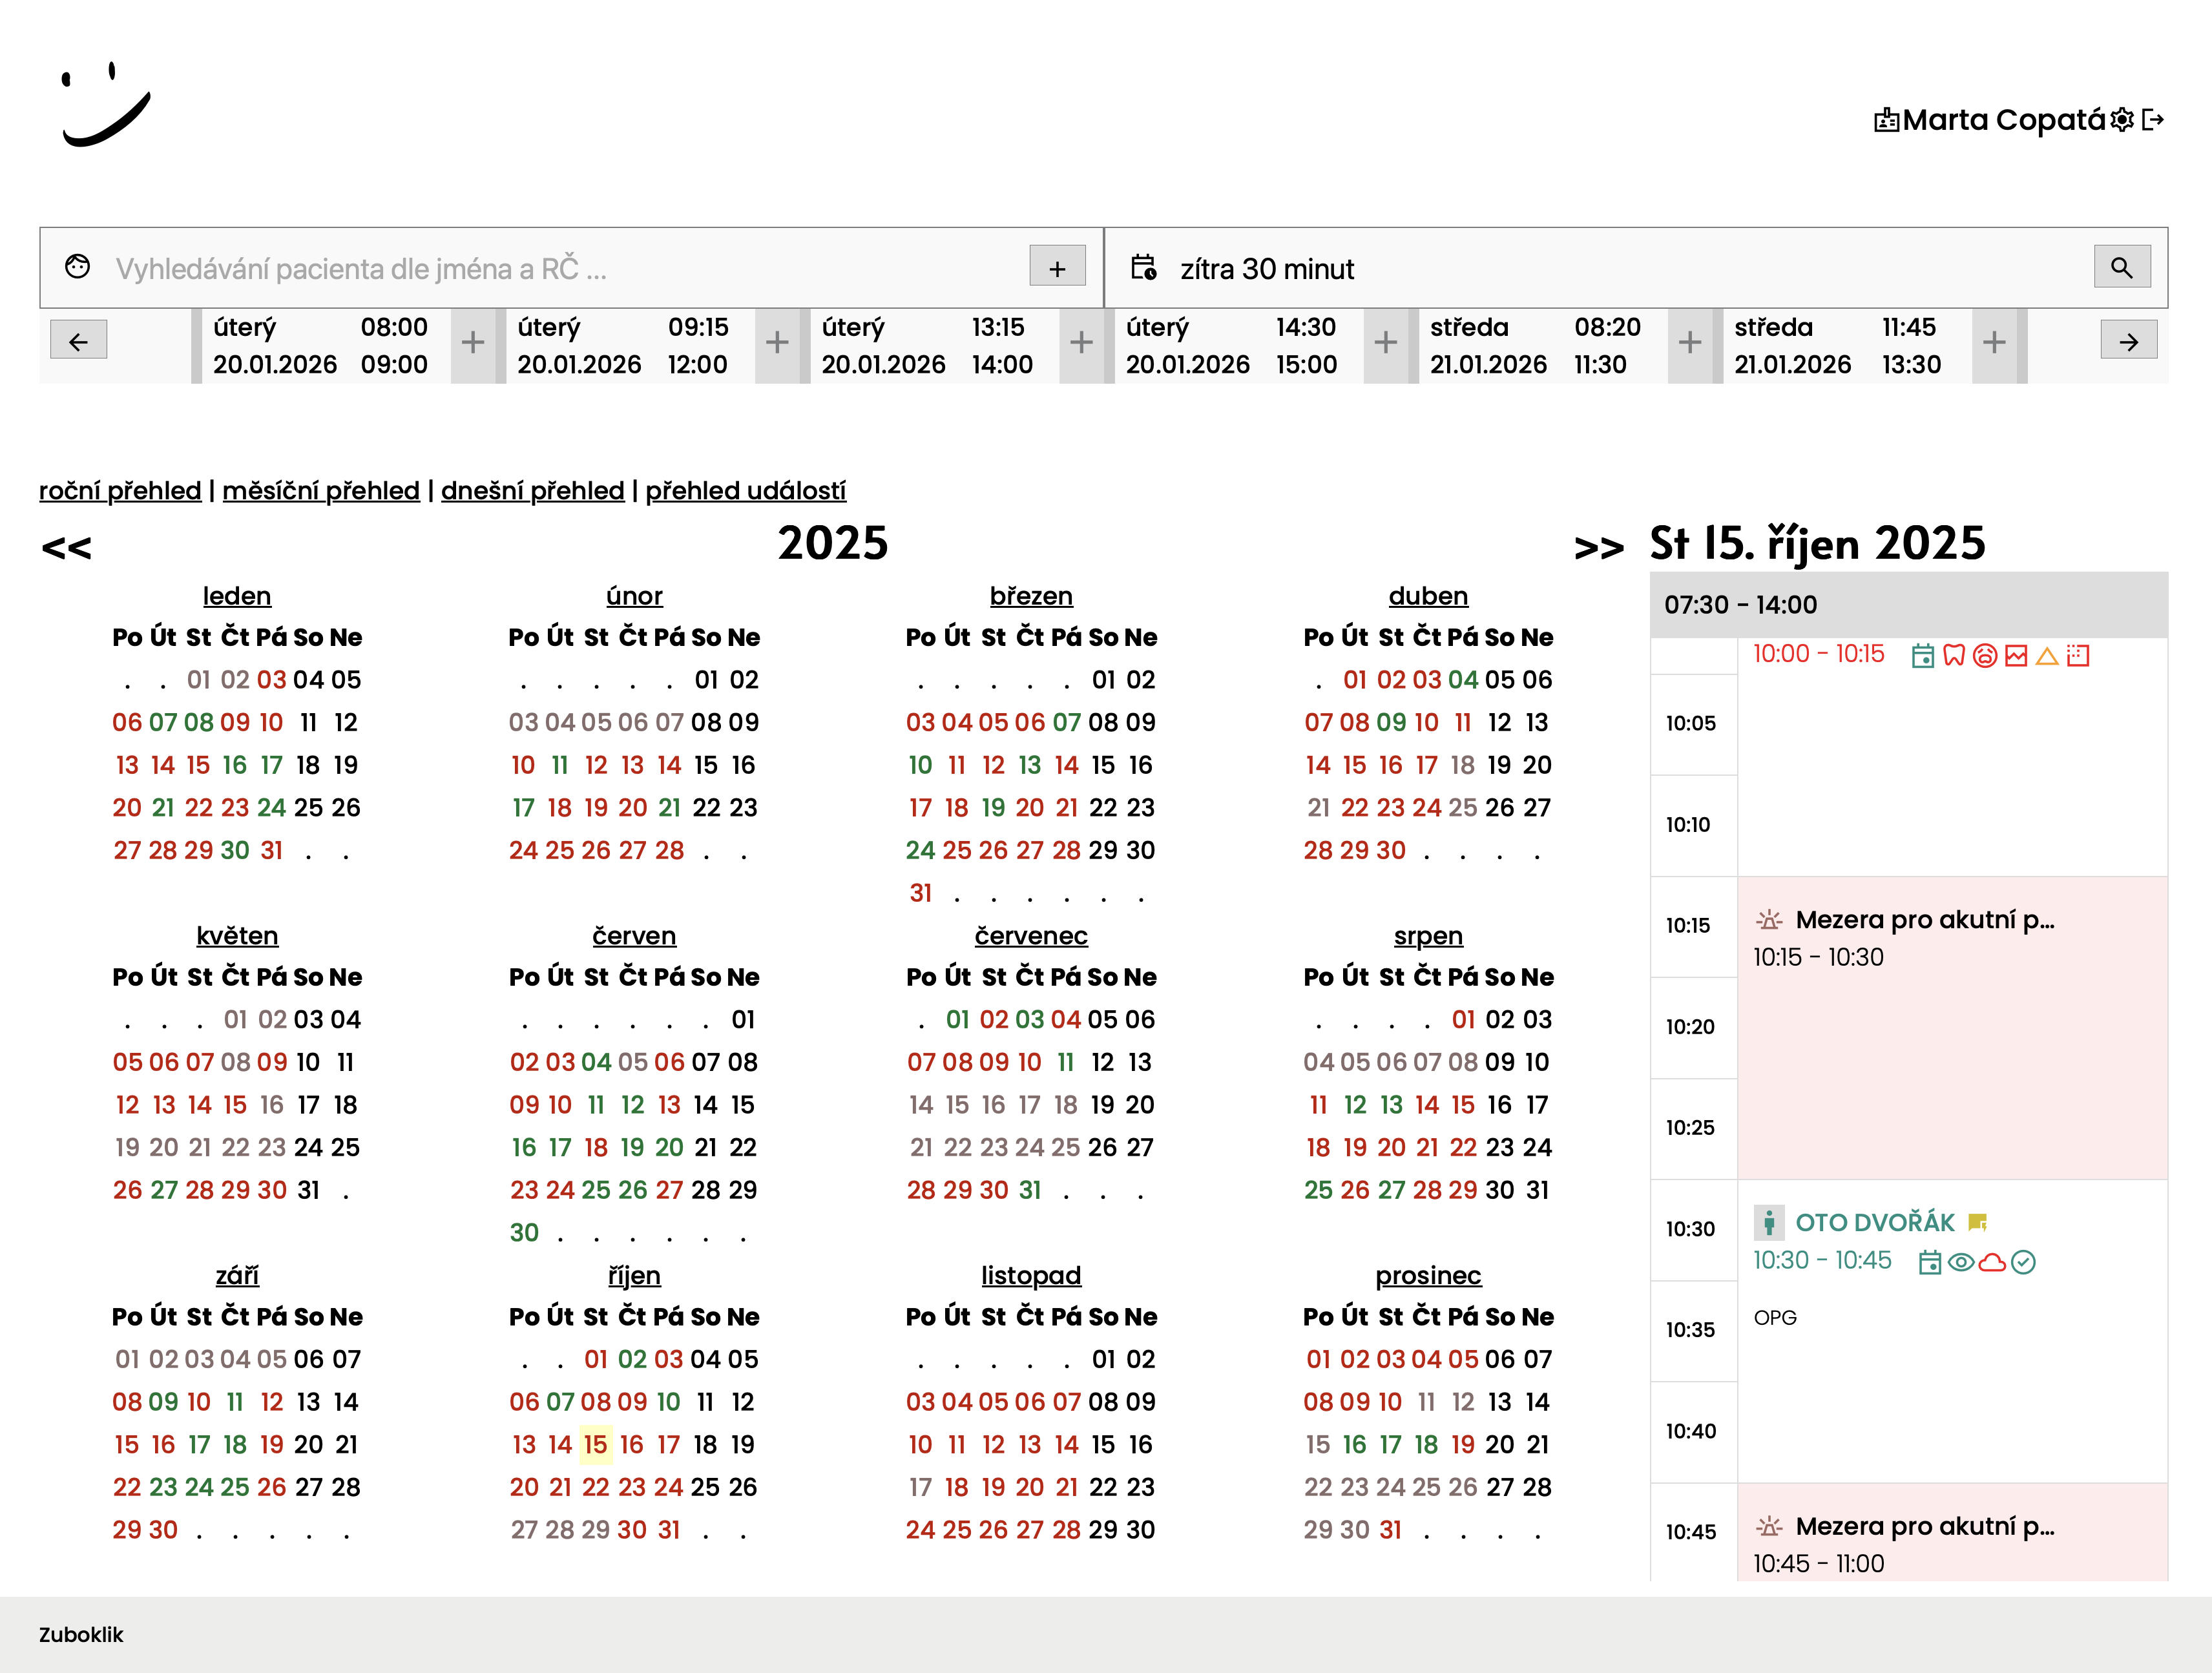Open the říjen month link
Screen dimensions: 2212x1673
coord(634,1275)
